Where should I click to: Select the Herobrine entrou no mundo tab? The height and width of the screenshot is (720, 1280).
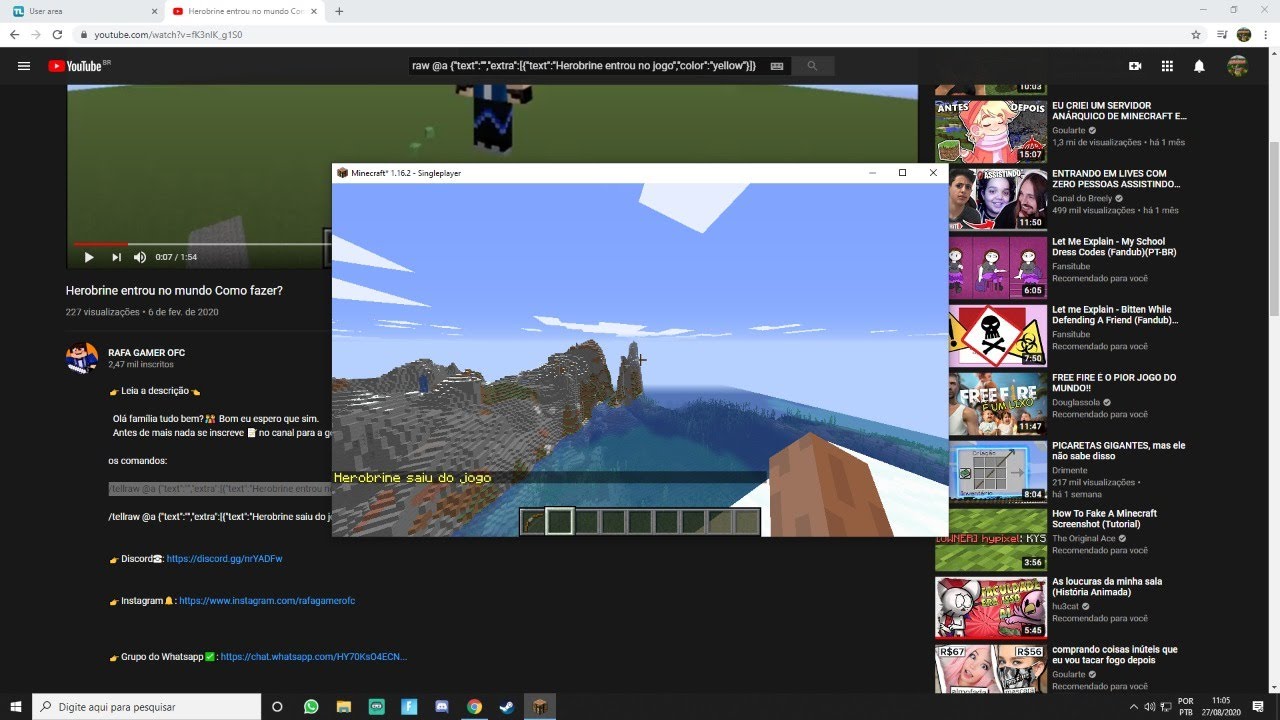tap(246, 11)
